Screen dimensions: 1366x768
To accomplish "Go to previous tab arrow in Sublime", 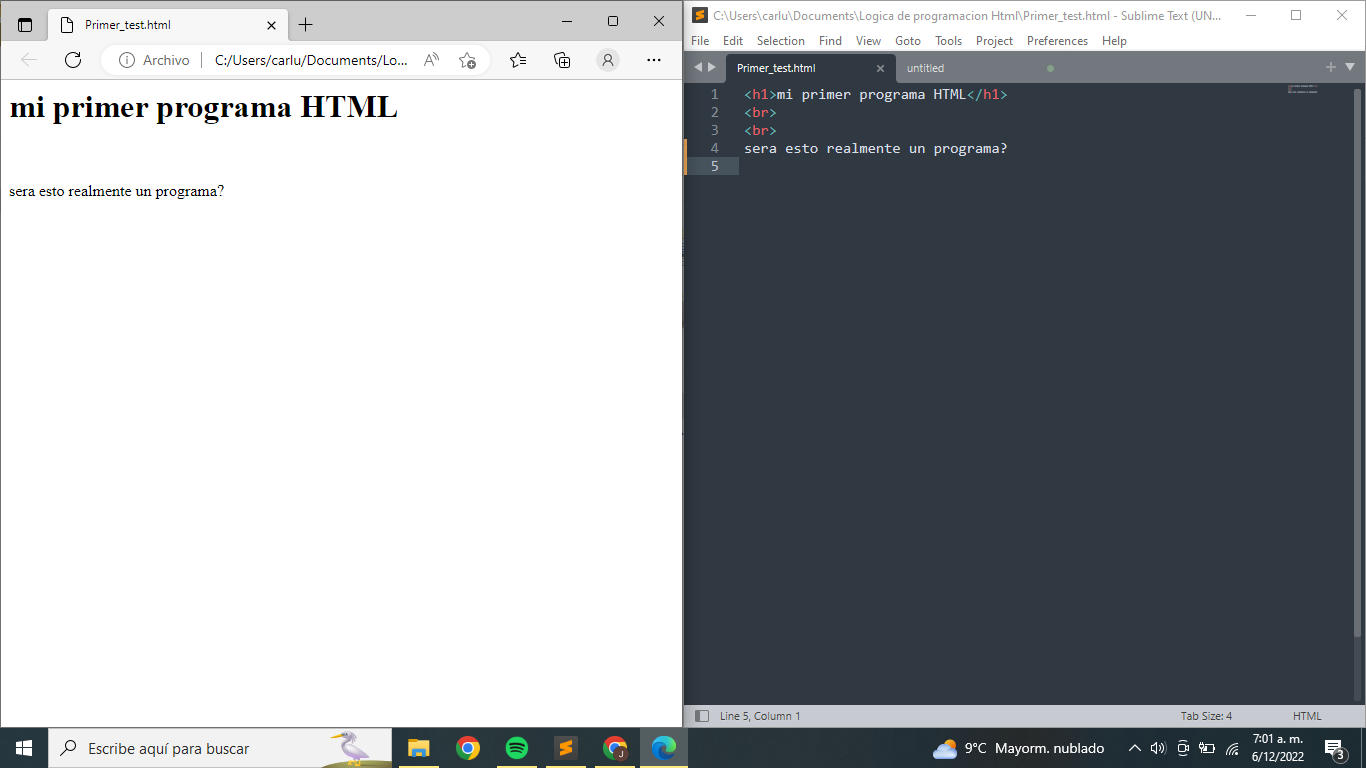I will point(698,67).
